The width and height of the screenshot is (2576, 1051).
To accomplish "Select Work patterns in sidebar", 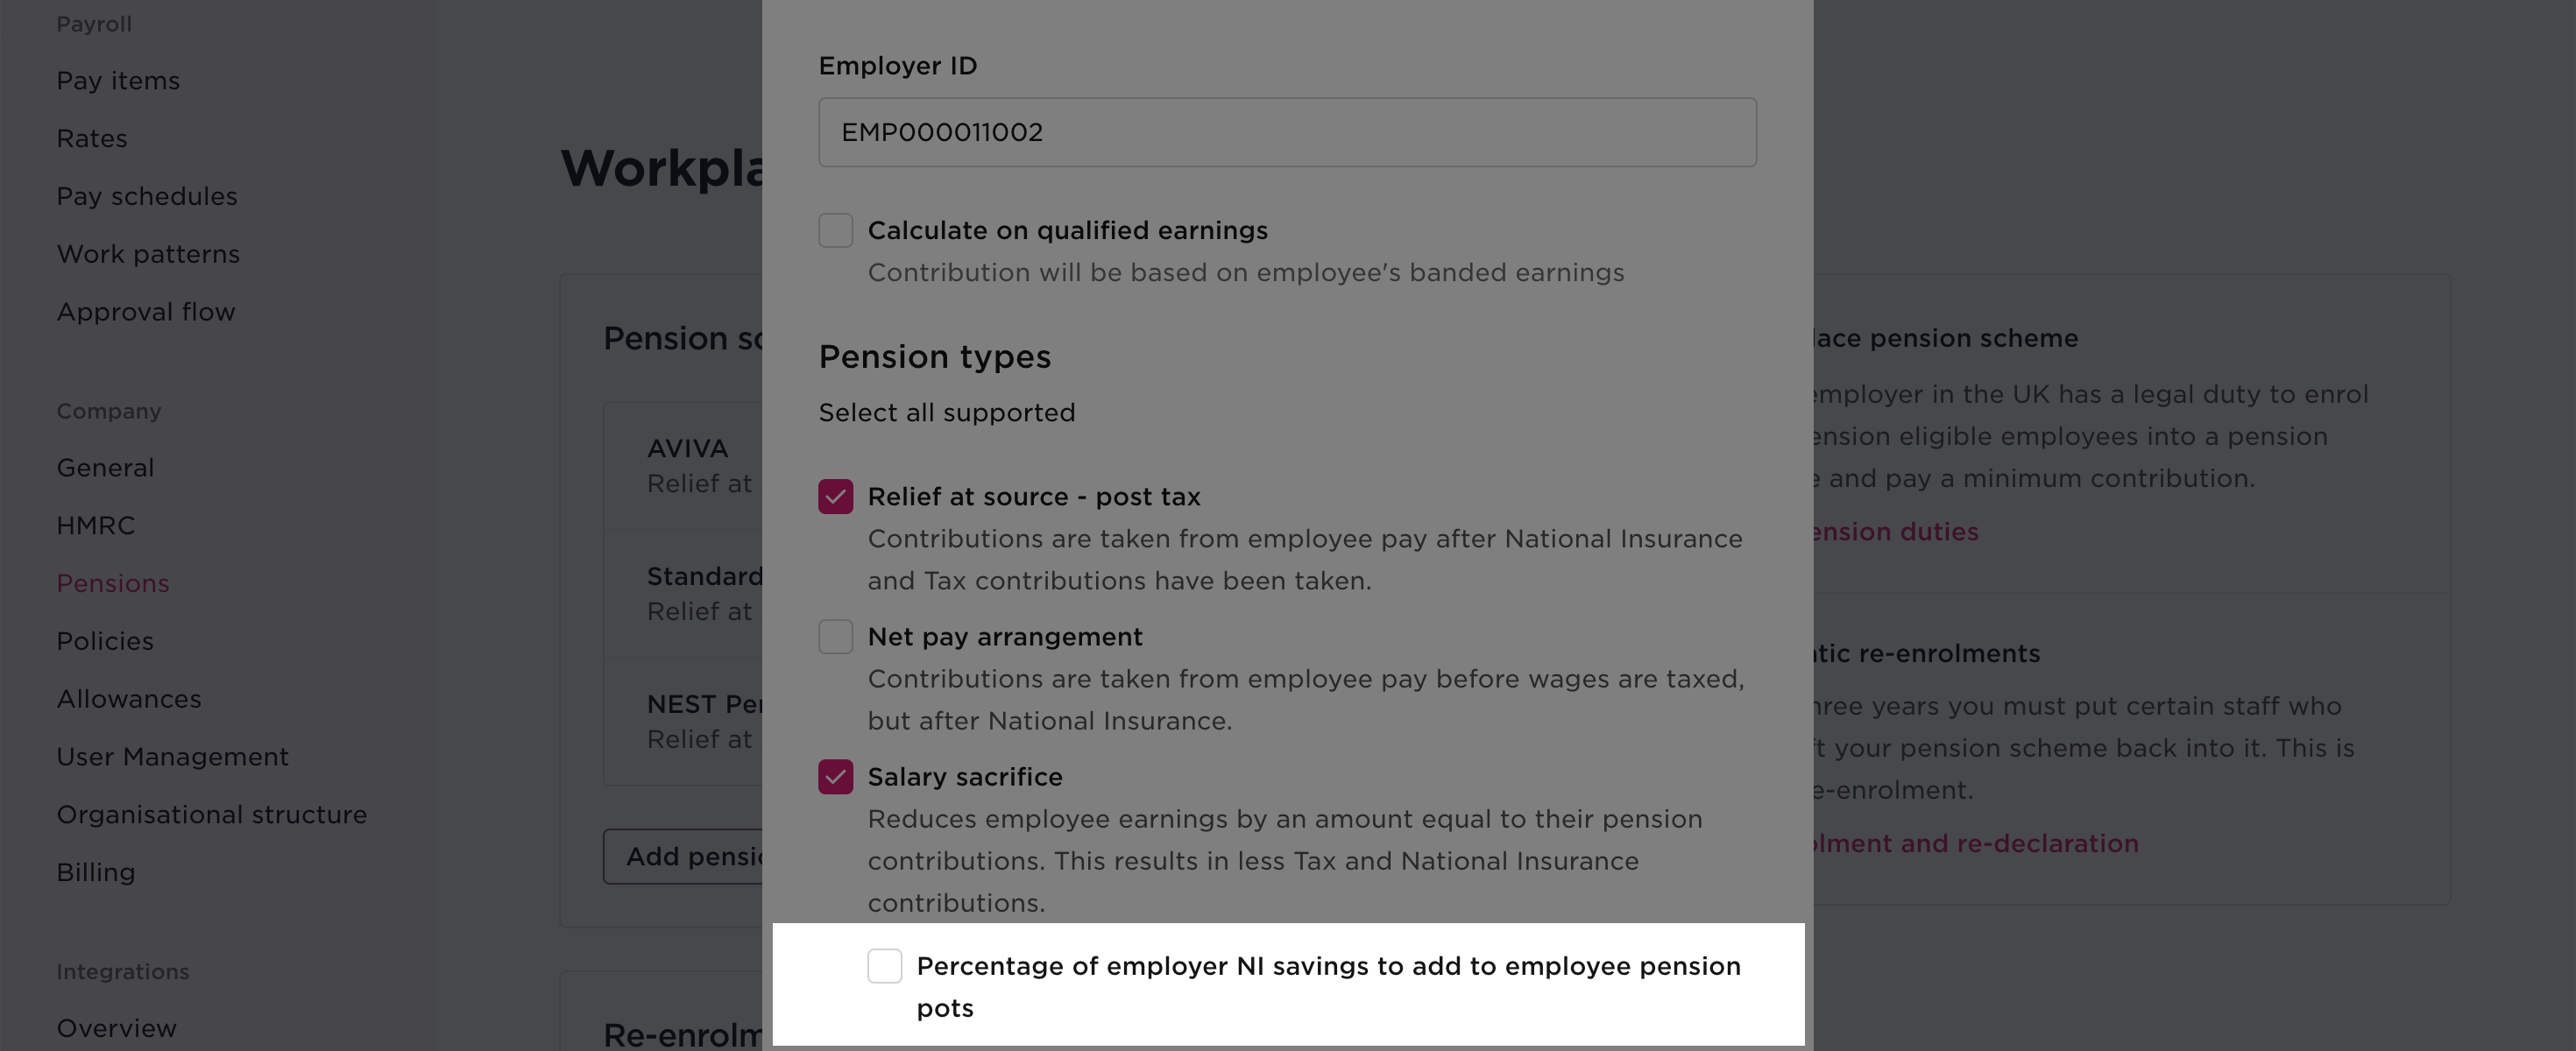I will click(148, 254).
